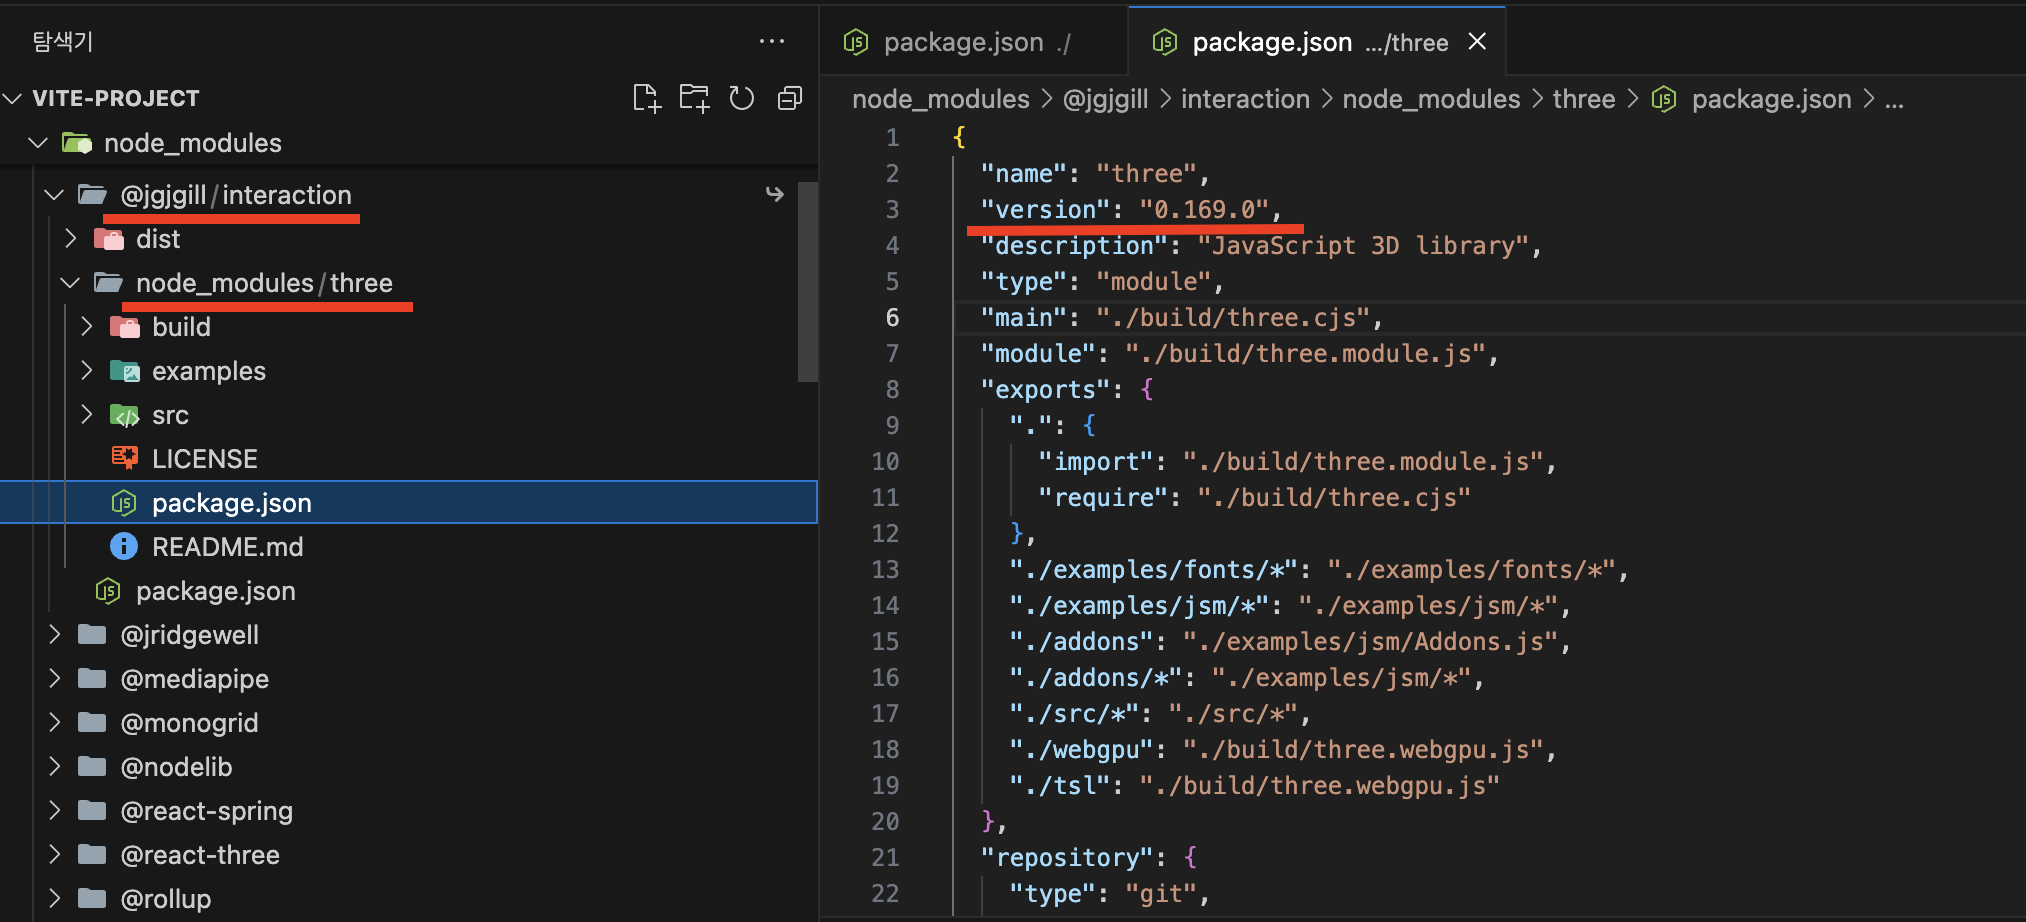The height and width of the screenshot is (922, 2026).
Task: Click the dist folder icon
Action: [109, 239]
